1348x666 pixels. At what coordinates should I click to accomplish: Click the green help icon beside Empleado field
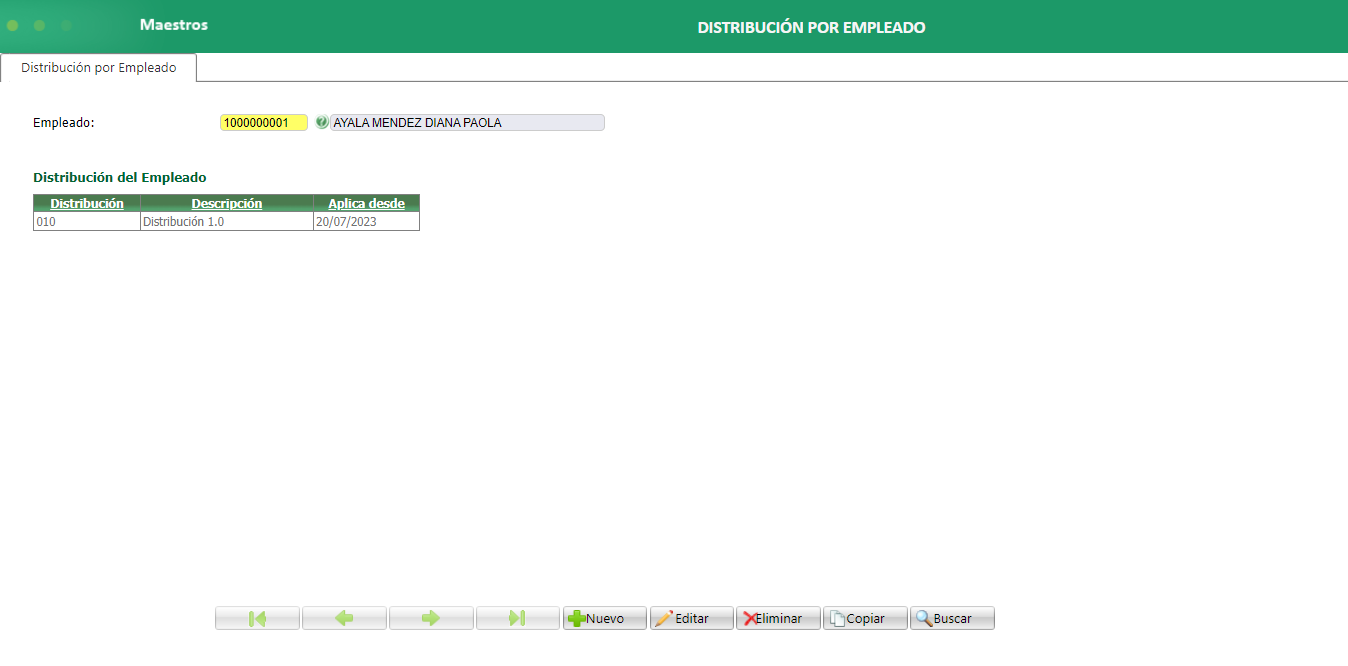(322, 122)
